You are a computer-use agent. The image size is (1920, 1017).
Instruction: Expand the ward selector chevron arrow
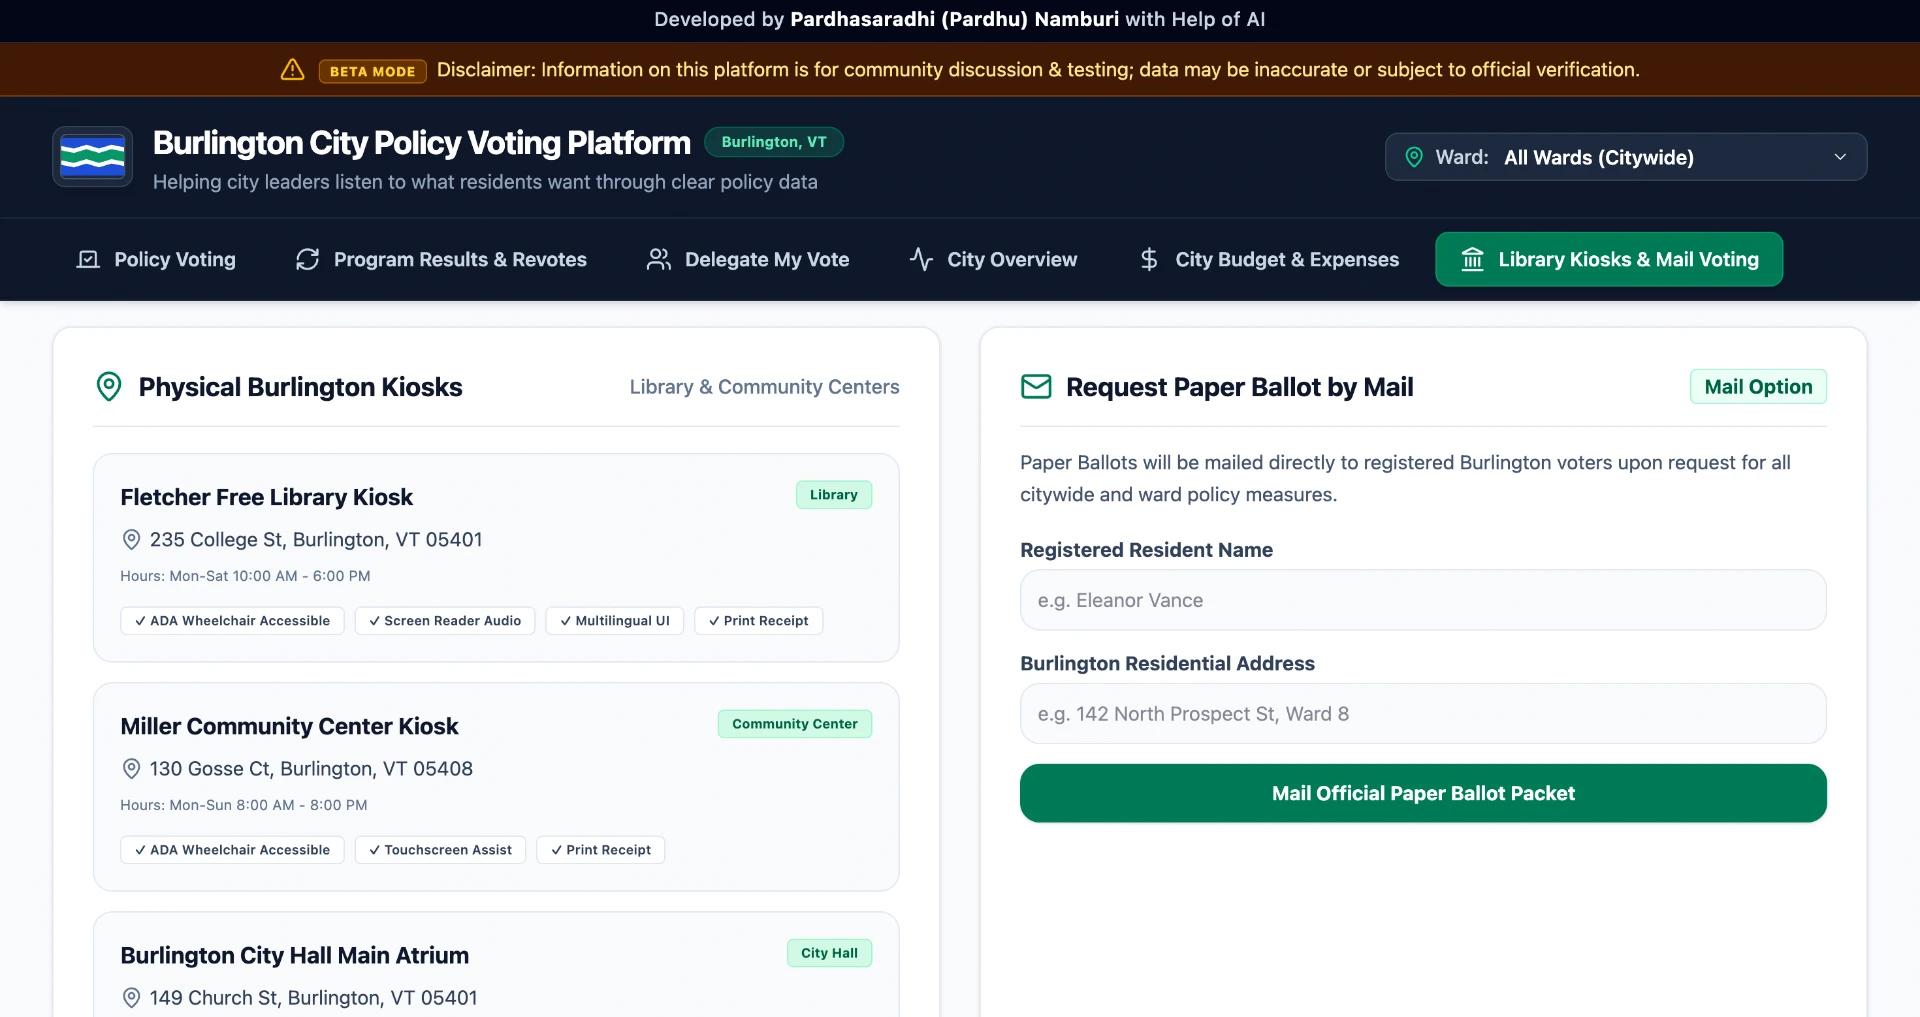tap(1840, 157)
